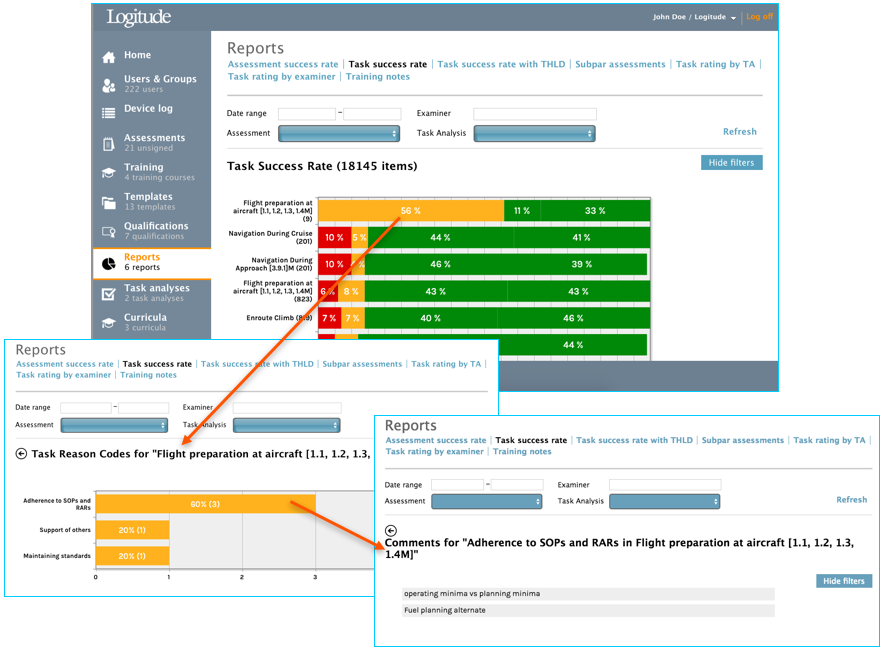Click the Home house icon in sidebar

pyautogui.click(x=109, y=56)
